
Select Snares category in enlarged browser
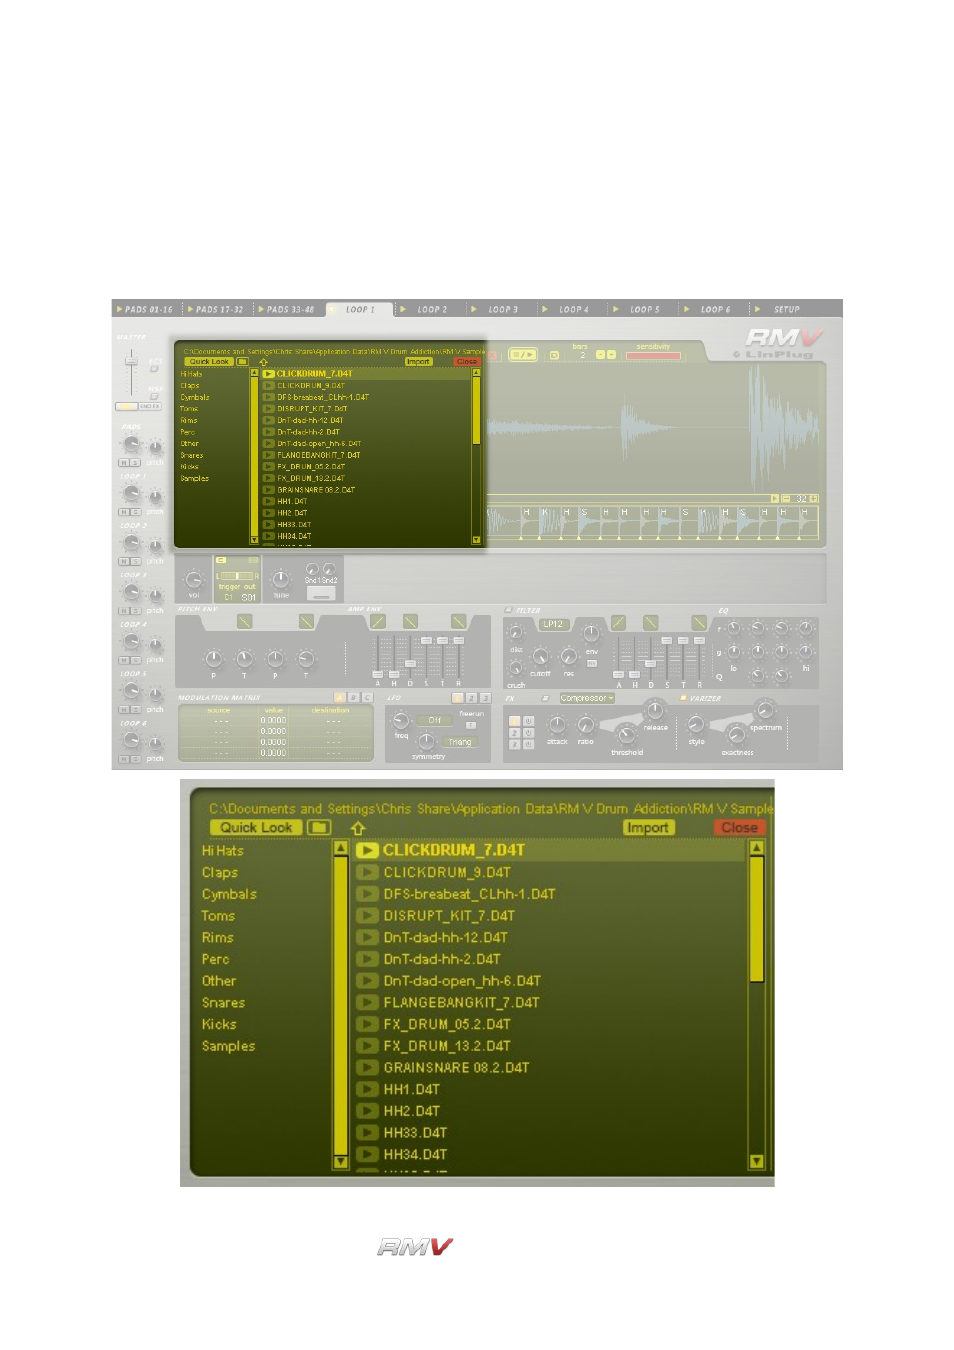(223, 1003)
